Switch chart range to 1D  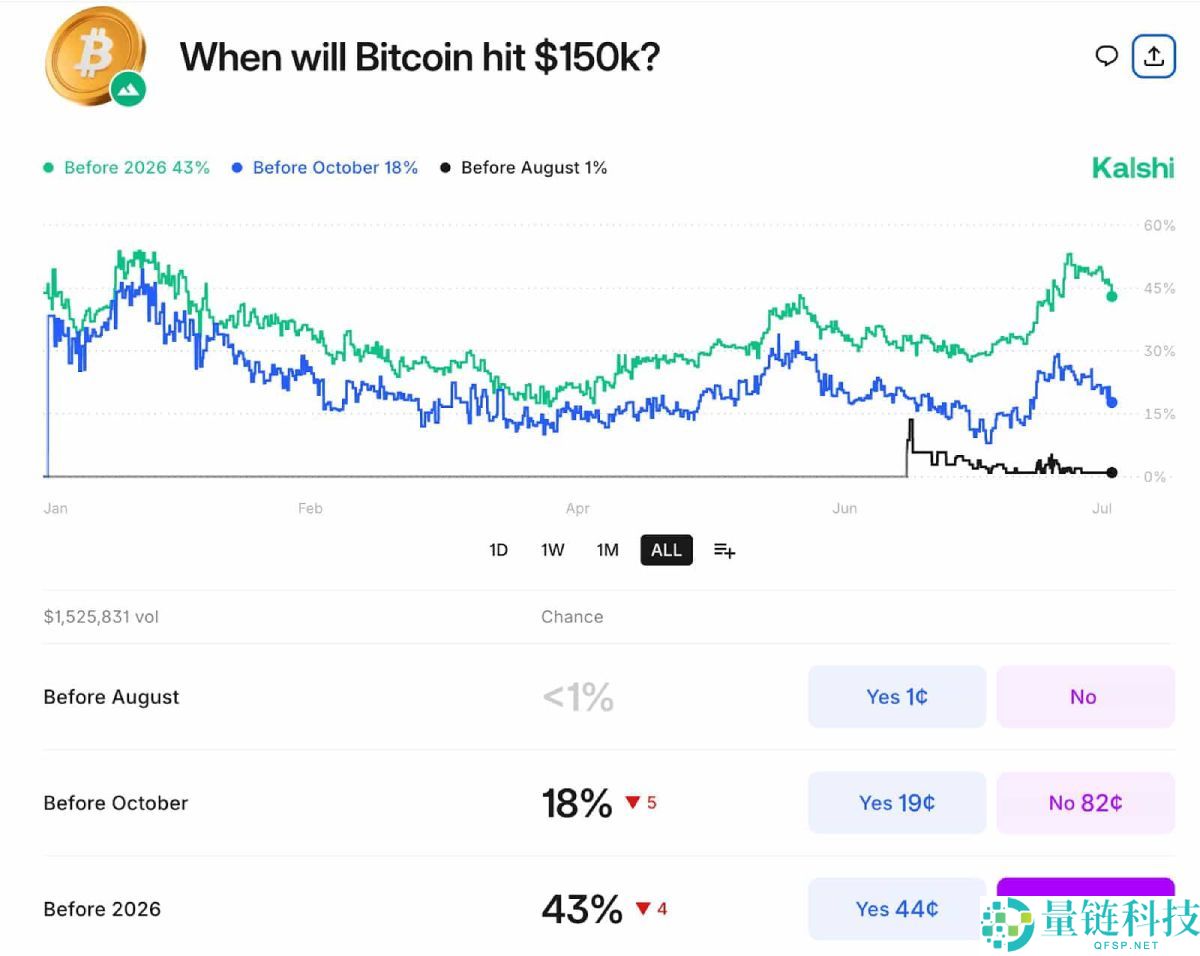[498, 550]
